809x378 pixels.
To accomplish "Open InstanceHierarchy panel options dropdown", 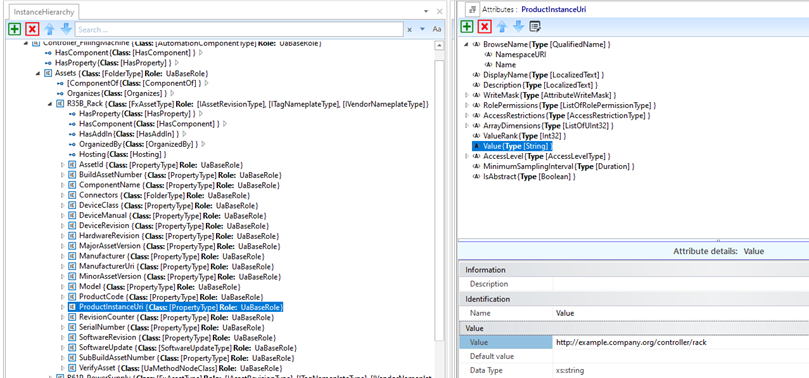I will (426, 11).
